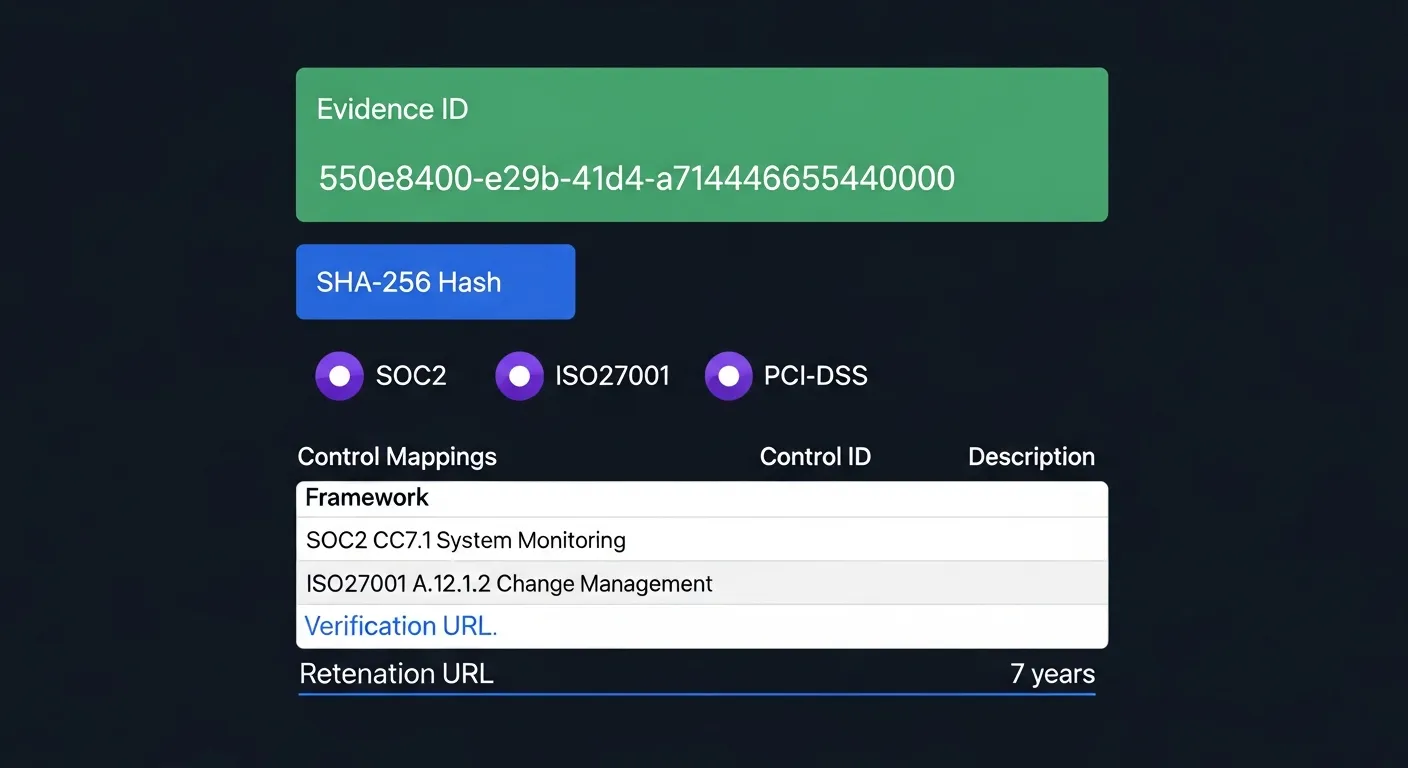The image size is (1408, 768).
Task: Click the Control ID column header
Action: click(815, 456)
